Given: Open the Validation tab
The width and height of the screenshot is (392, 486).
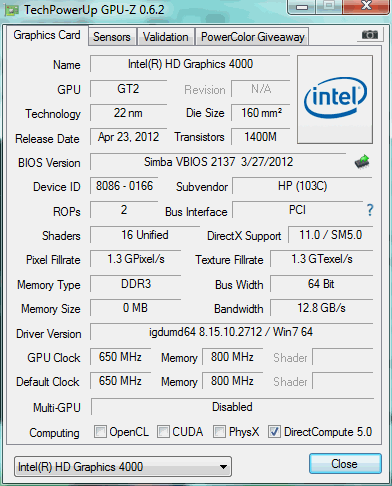Looking at the screenshot, I should click(166, 37).
